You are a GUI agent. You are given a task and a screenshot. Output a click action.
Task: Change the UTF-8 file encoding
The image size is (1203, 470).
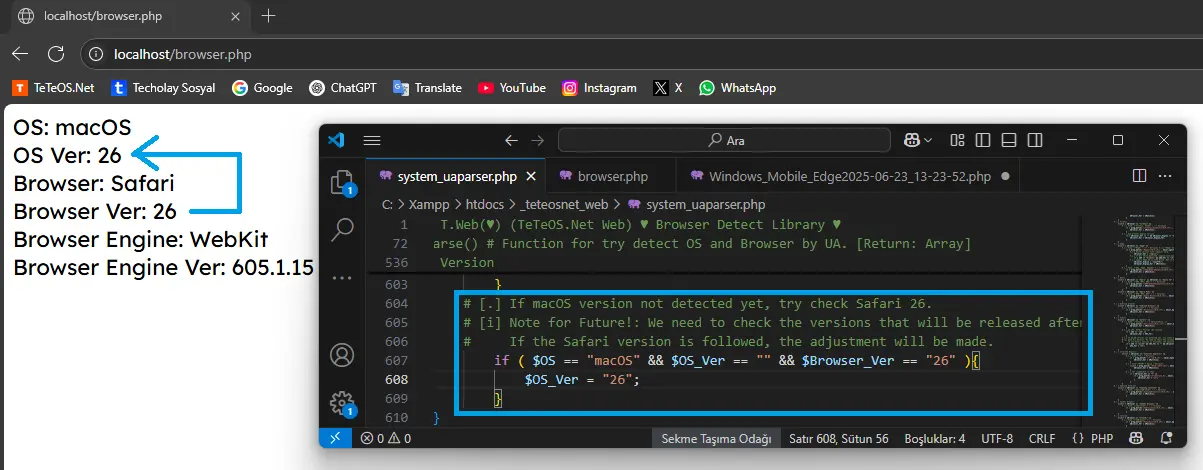[997, 438]
